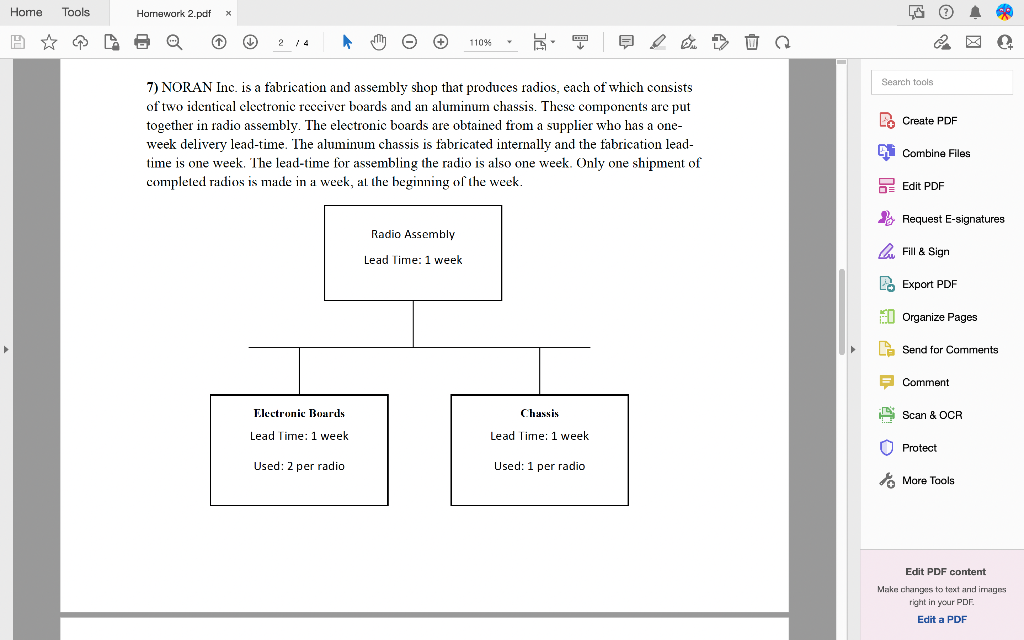This screenshot has height=640, width=1024.
Task: Activate the text selection cursor tool
Action: click(x=346, y=42)
